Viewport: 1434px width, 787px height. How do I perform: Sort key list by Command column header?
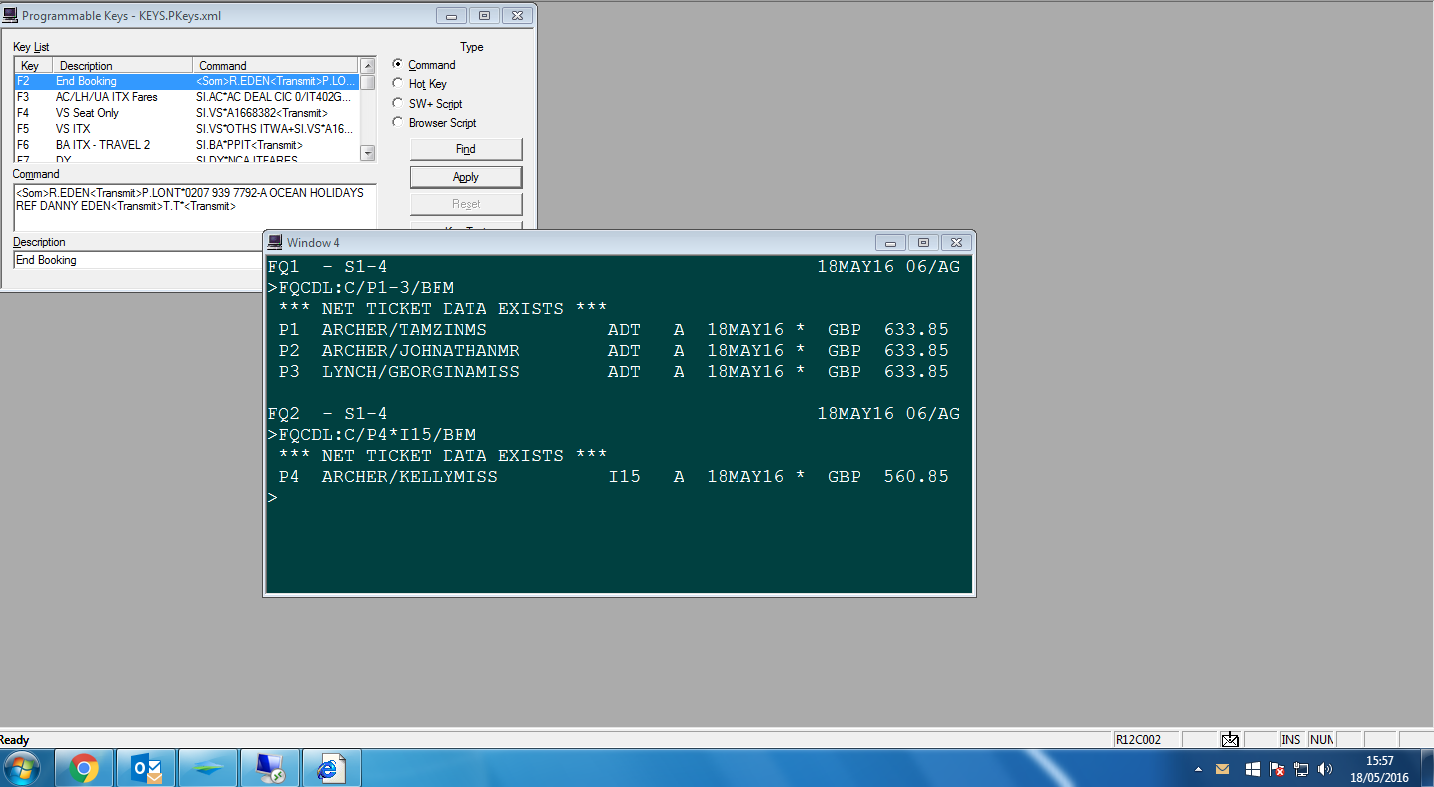(x=275, y=66)
